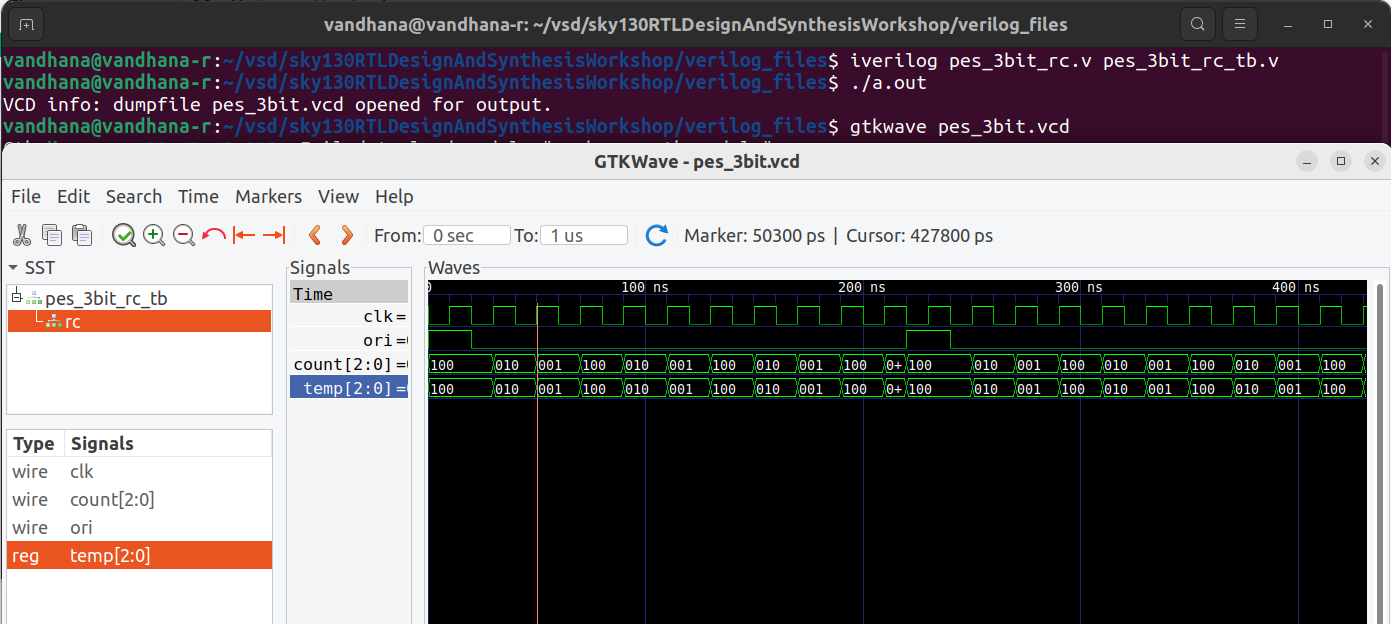This screenshot has width=1391, height=624.
Task: Undo the last zoom with red arrow icon
Action: pyautogui.click(x=212, y=235)
